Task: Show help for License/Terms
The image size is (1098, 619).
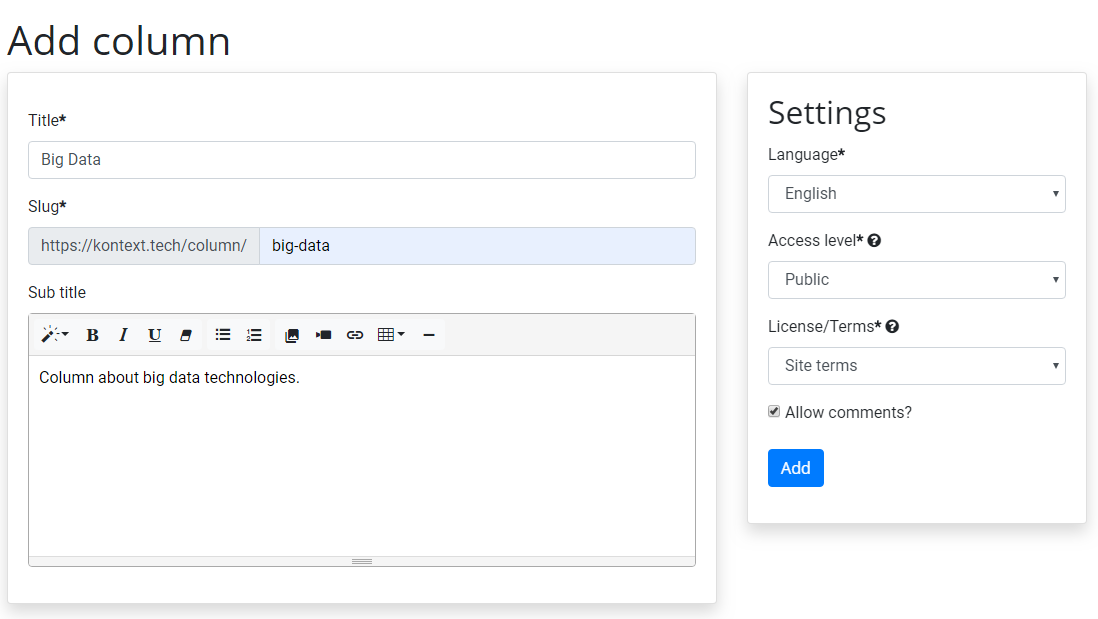Action: pyautogui.click(x=892, y=327)
